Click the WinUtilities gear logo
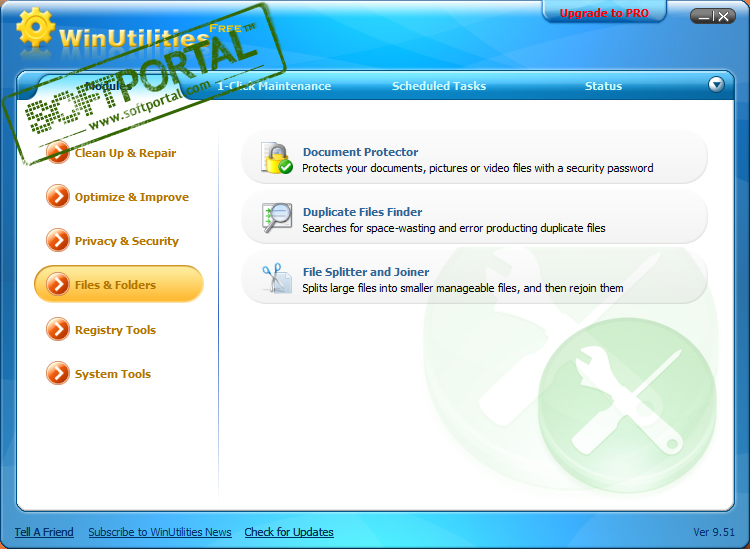 [35, 27]
